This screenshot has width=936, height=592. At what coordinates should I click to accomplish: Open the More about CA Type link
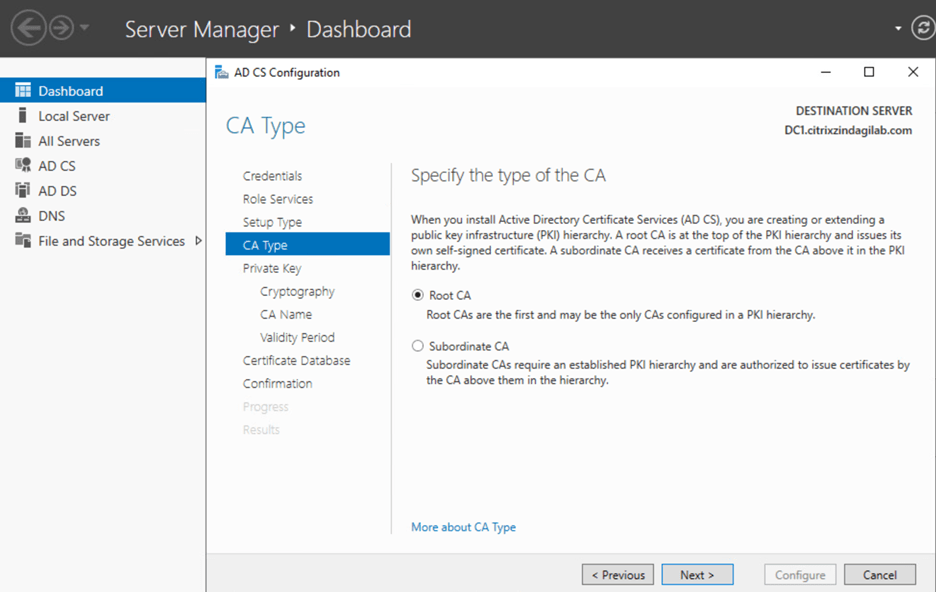[x=463, y=527]
